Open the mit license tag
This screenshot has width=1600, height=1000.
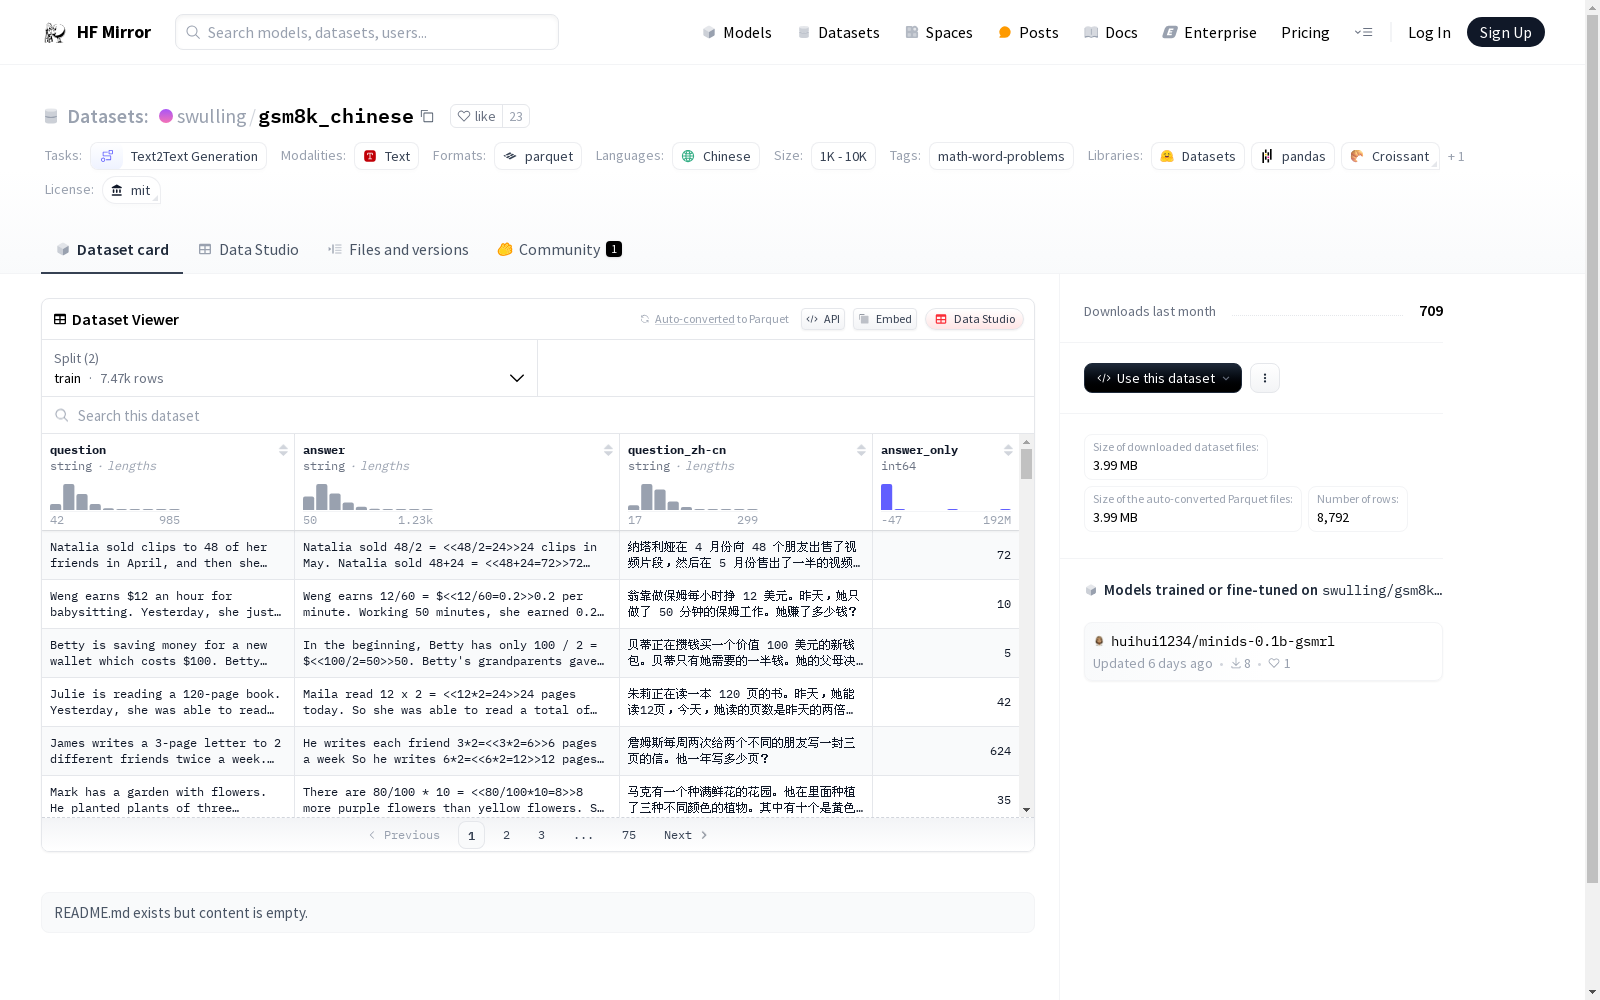click(131, 190)
